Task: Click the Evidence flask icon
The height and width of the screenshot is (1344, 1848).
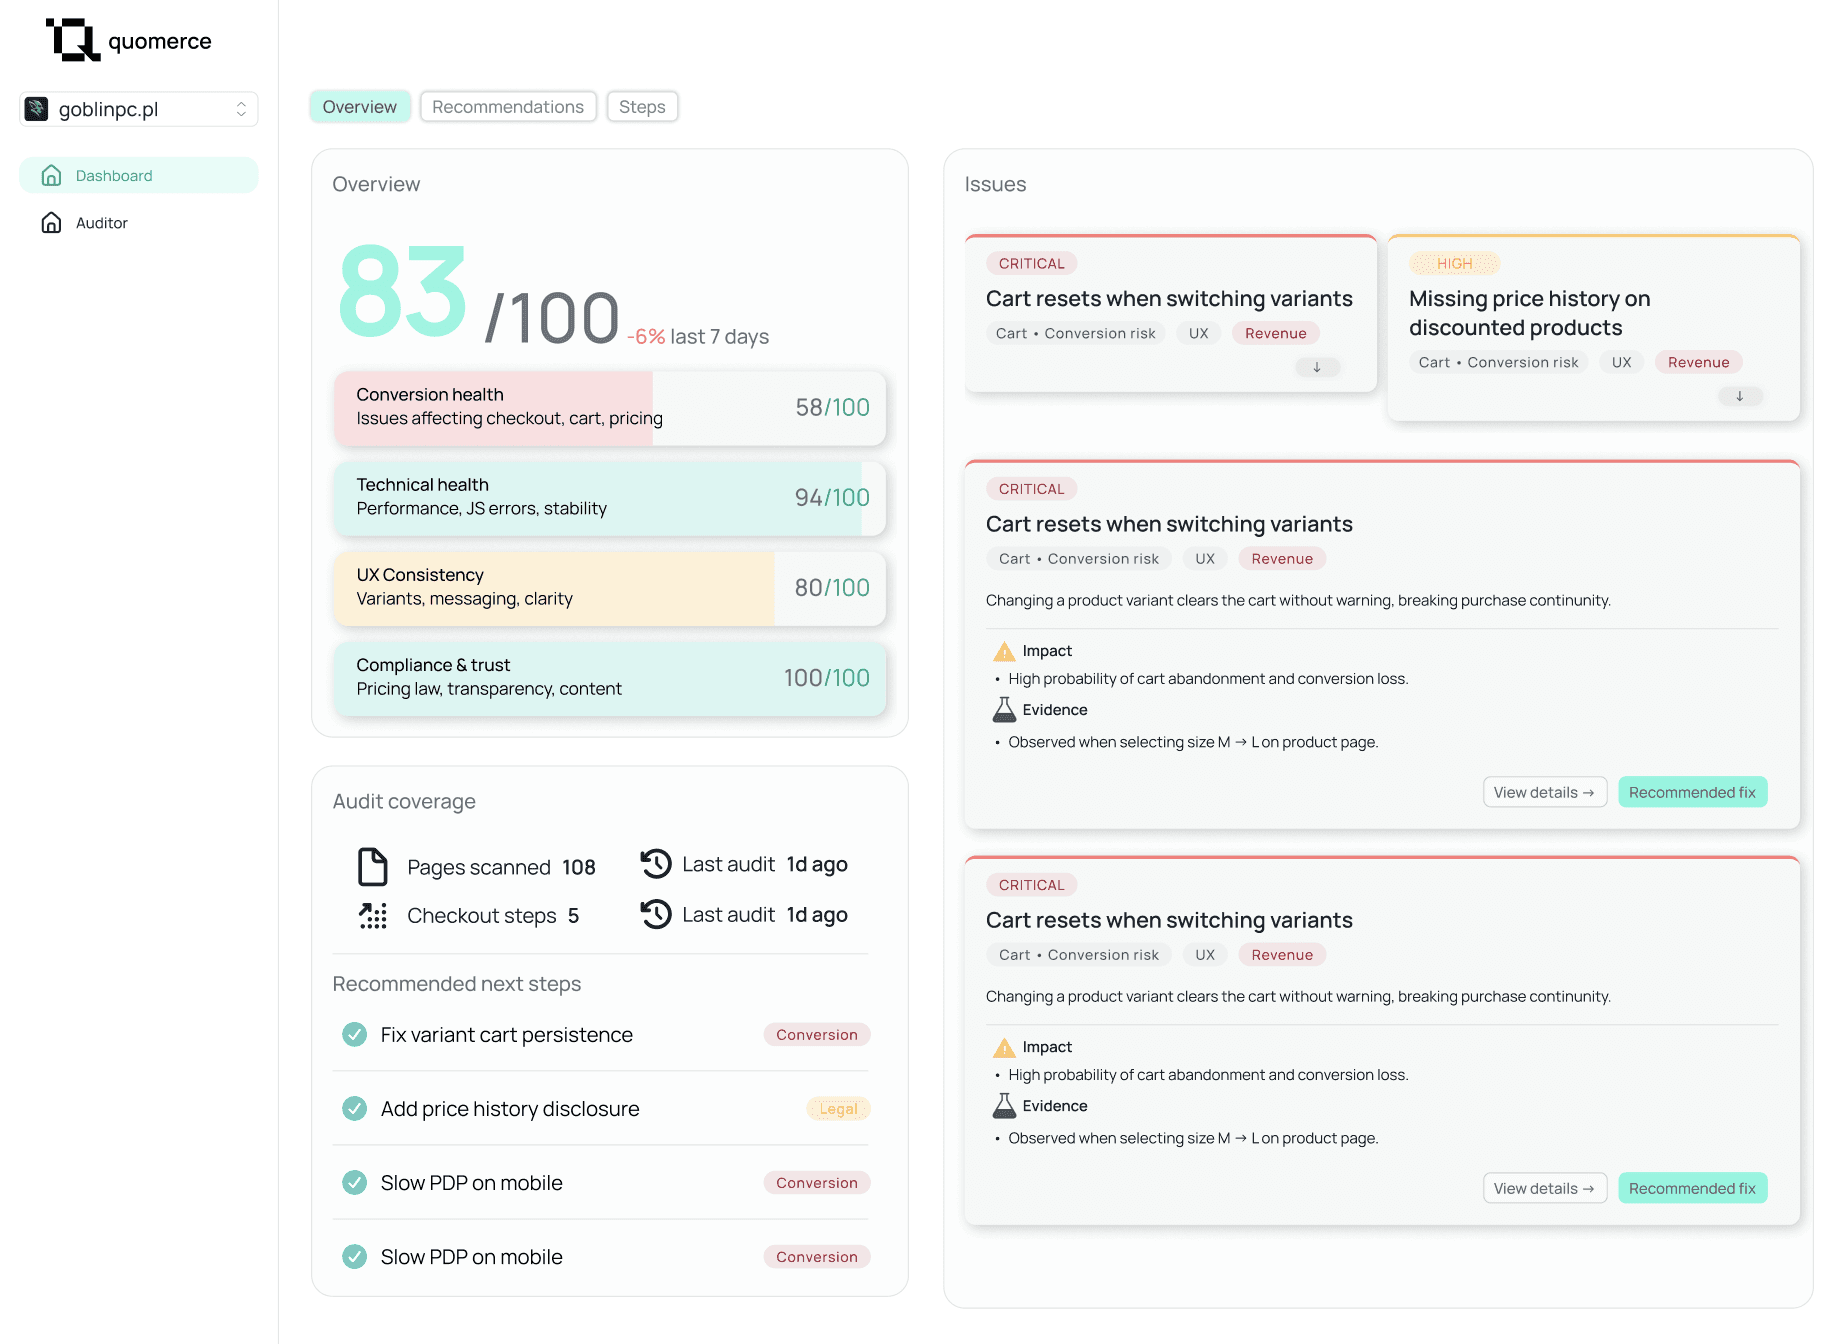Action: (x=1003, y=709)
